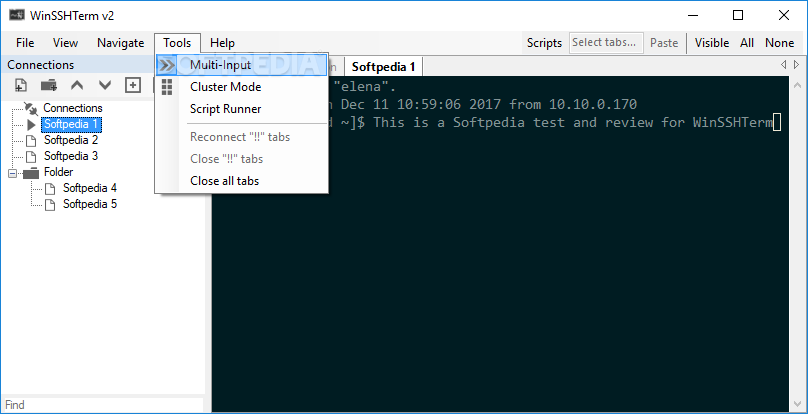Open the Scripts toolbar button
The width and height of the screenshot is (808, 414).
coord(544,43)
